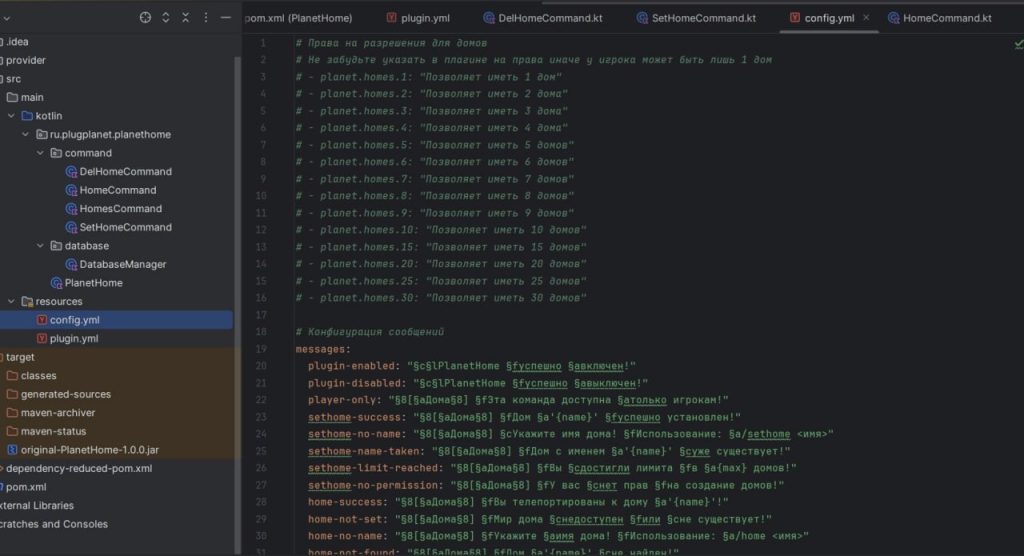Click the green inspection checkmark in editor

coord(1016,44)
